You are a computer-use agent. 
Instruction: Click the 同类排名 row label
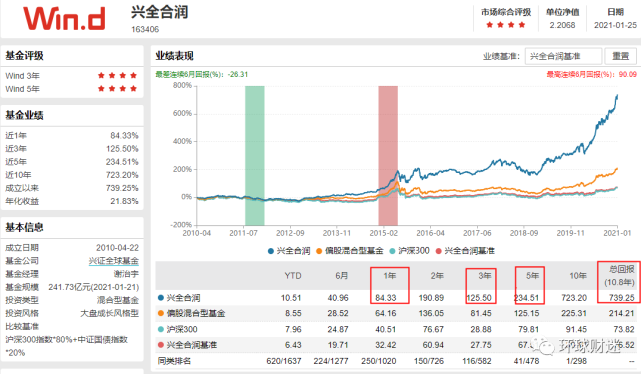(175, 361)
